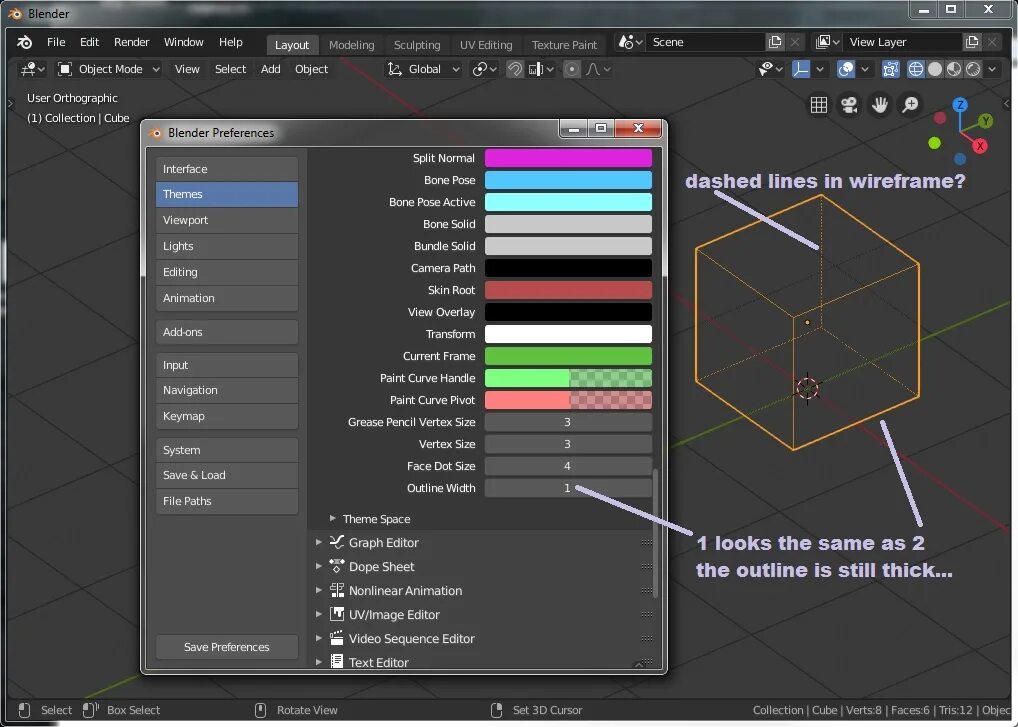The image size is (1018, 727).
Task: Switch to the Sculpting workspace tab
Action: click(x=417, y=45)
